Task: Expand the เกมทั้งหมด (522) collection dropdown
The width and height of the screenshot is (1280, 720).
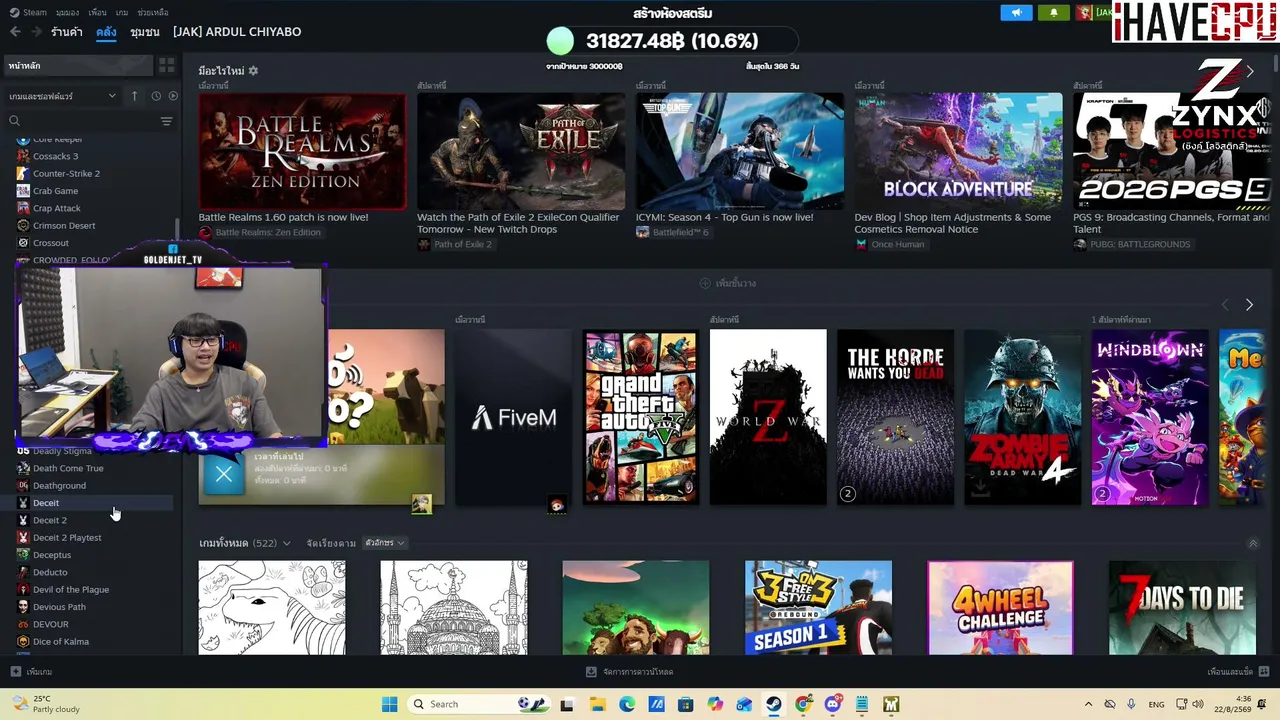Action: coord(245,543)
